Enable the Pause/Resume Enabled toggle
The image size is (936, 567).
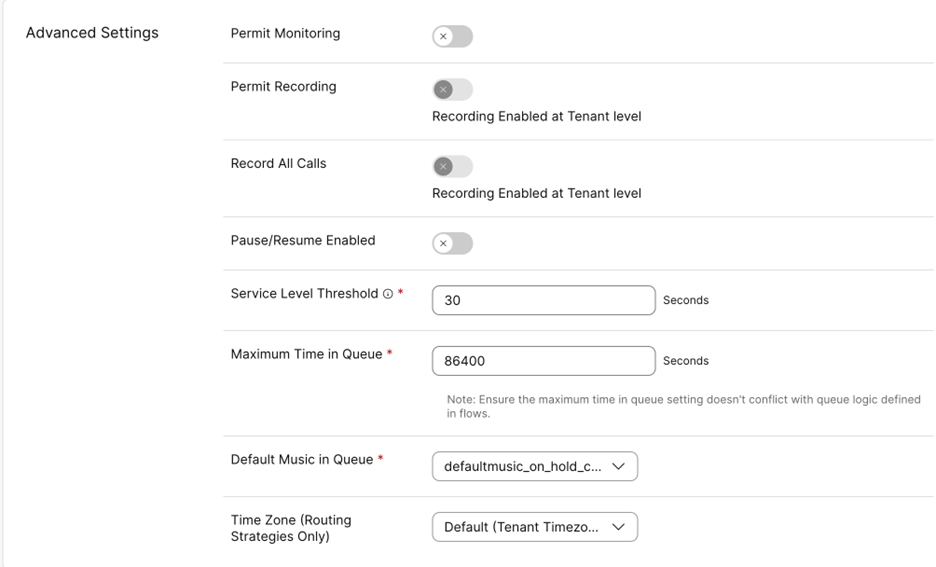(452, 244)
